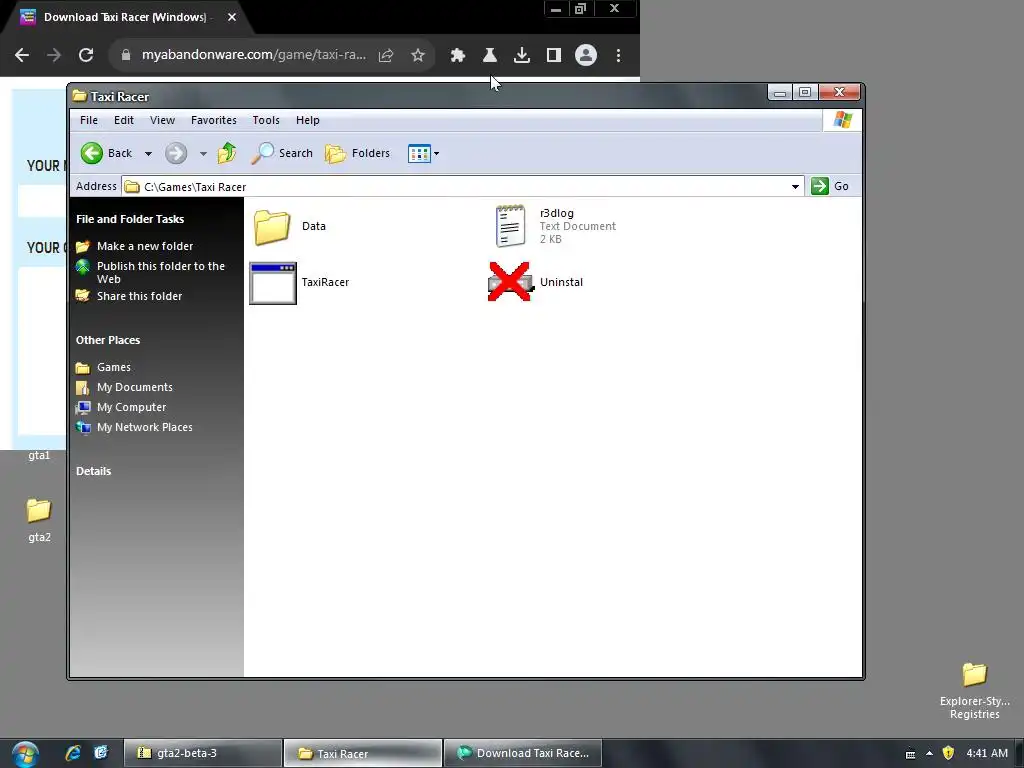Bookmark the page with the star icon

(418, 56)
